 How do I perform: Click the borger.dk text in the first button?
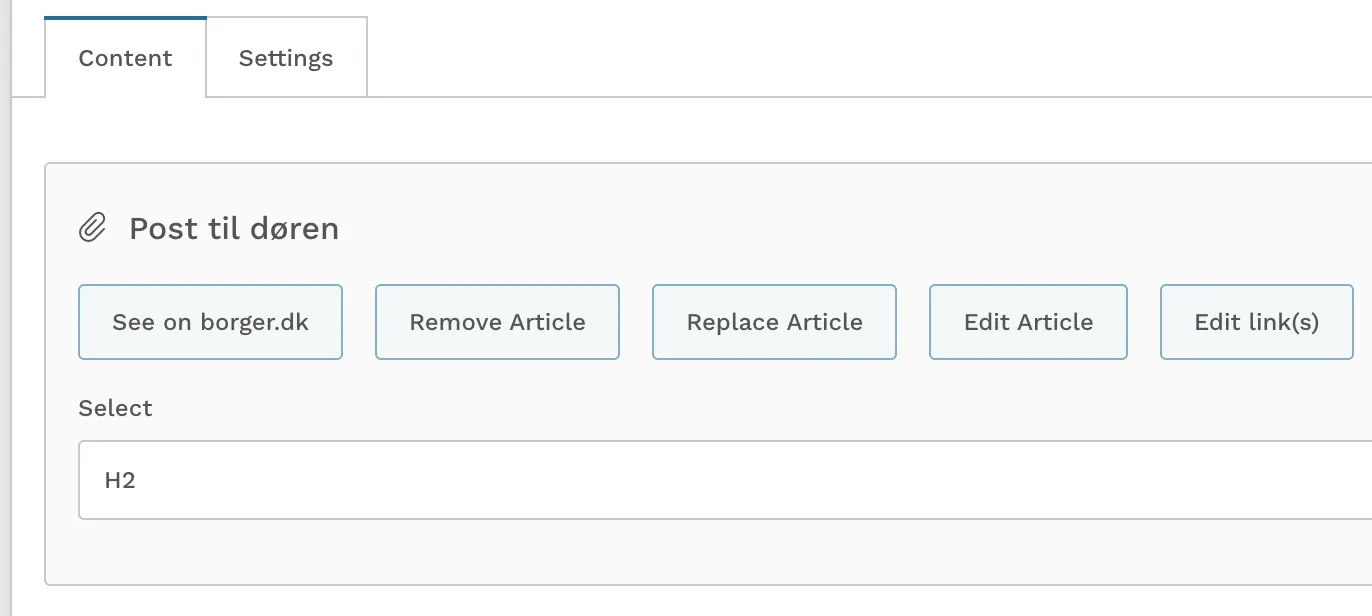point(258,322)
